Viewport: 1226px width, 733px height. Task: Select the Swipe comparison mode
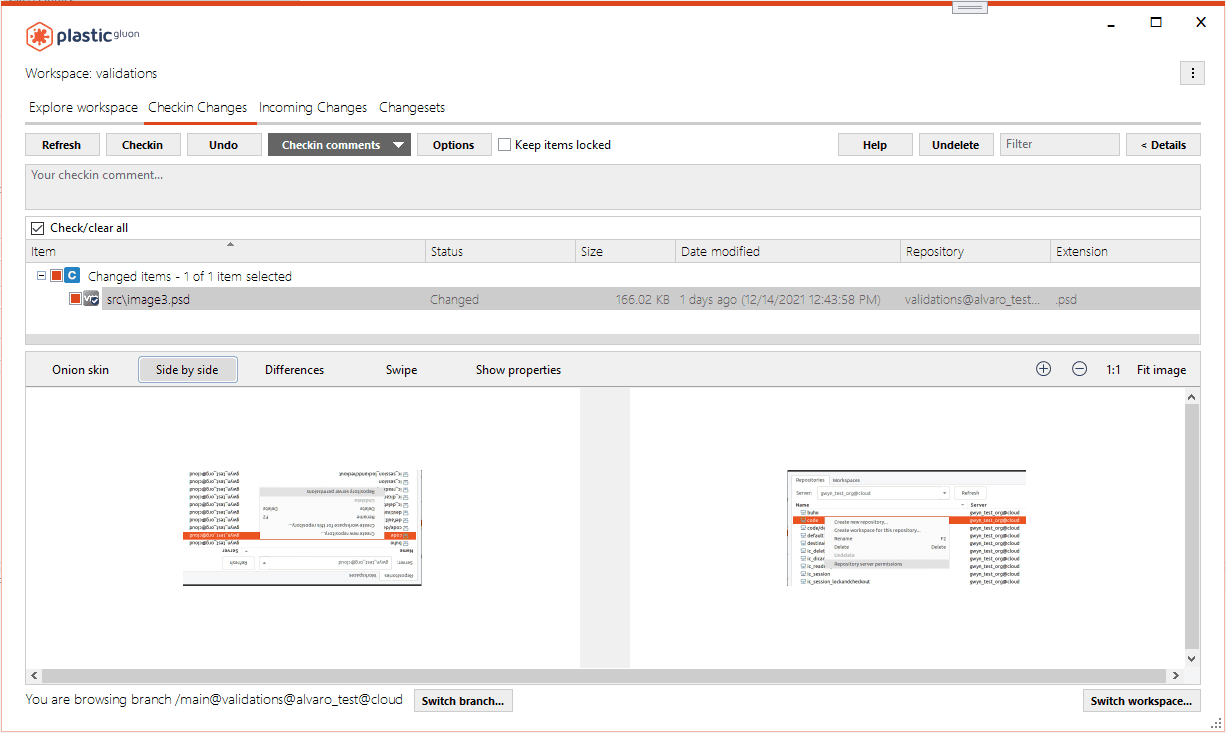(401, 369)
